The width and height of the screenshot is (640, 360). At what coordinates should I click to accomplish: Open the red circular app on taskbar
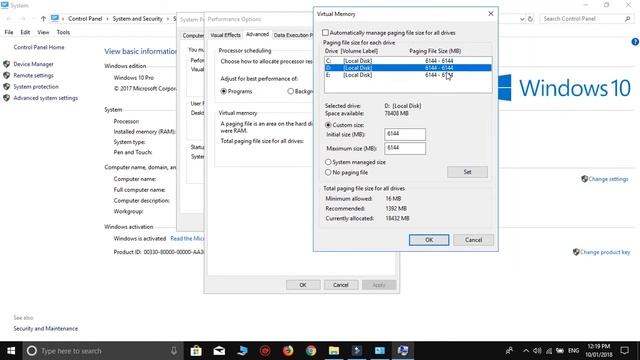click(x=265, y=351)
